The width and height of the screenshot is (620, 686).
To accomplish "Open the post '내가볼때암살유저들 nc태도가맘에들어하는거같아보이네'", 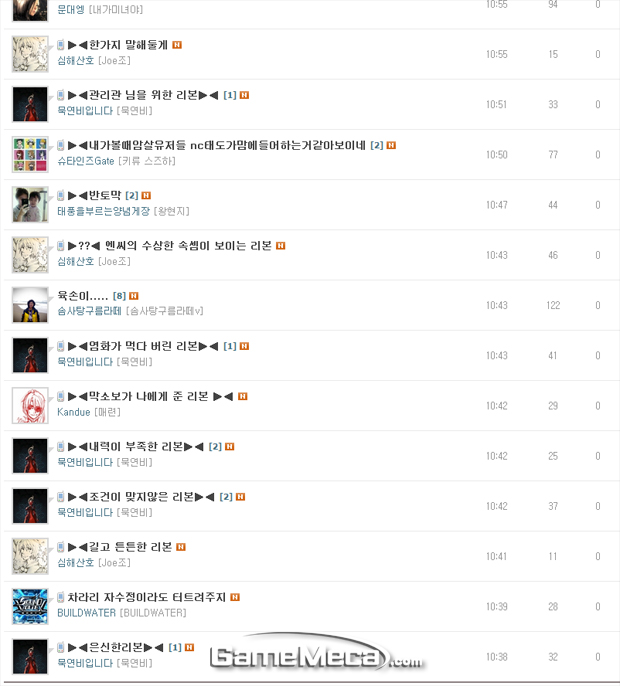I will 217,145.
